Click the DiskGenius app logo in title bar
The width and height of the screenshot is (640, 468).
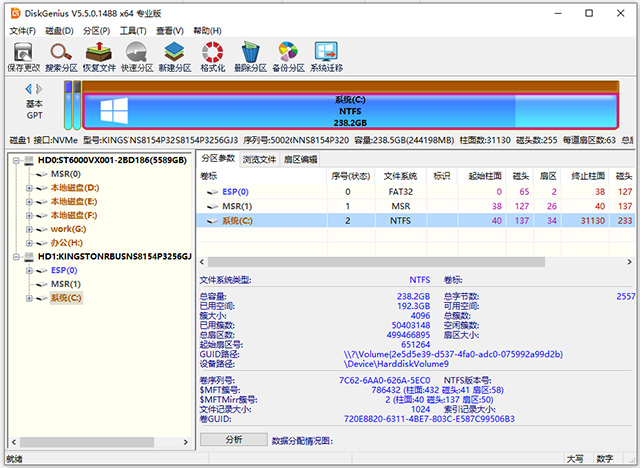click(16, 13)
